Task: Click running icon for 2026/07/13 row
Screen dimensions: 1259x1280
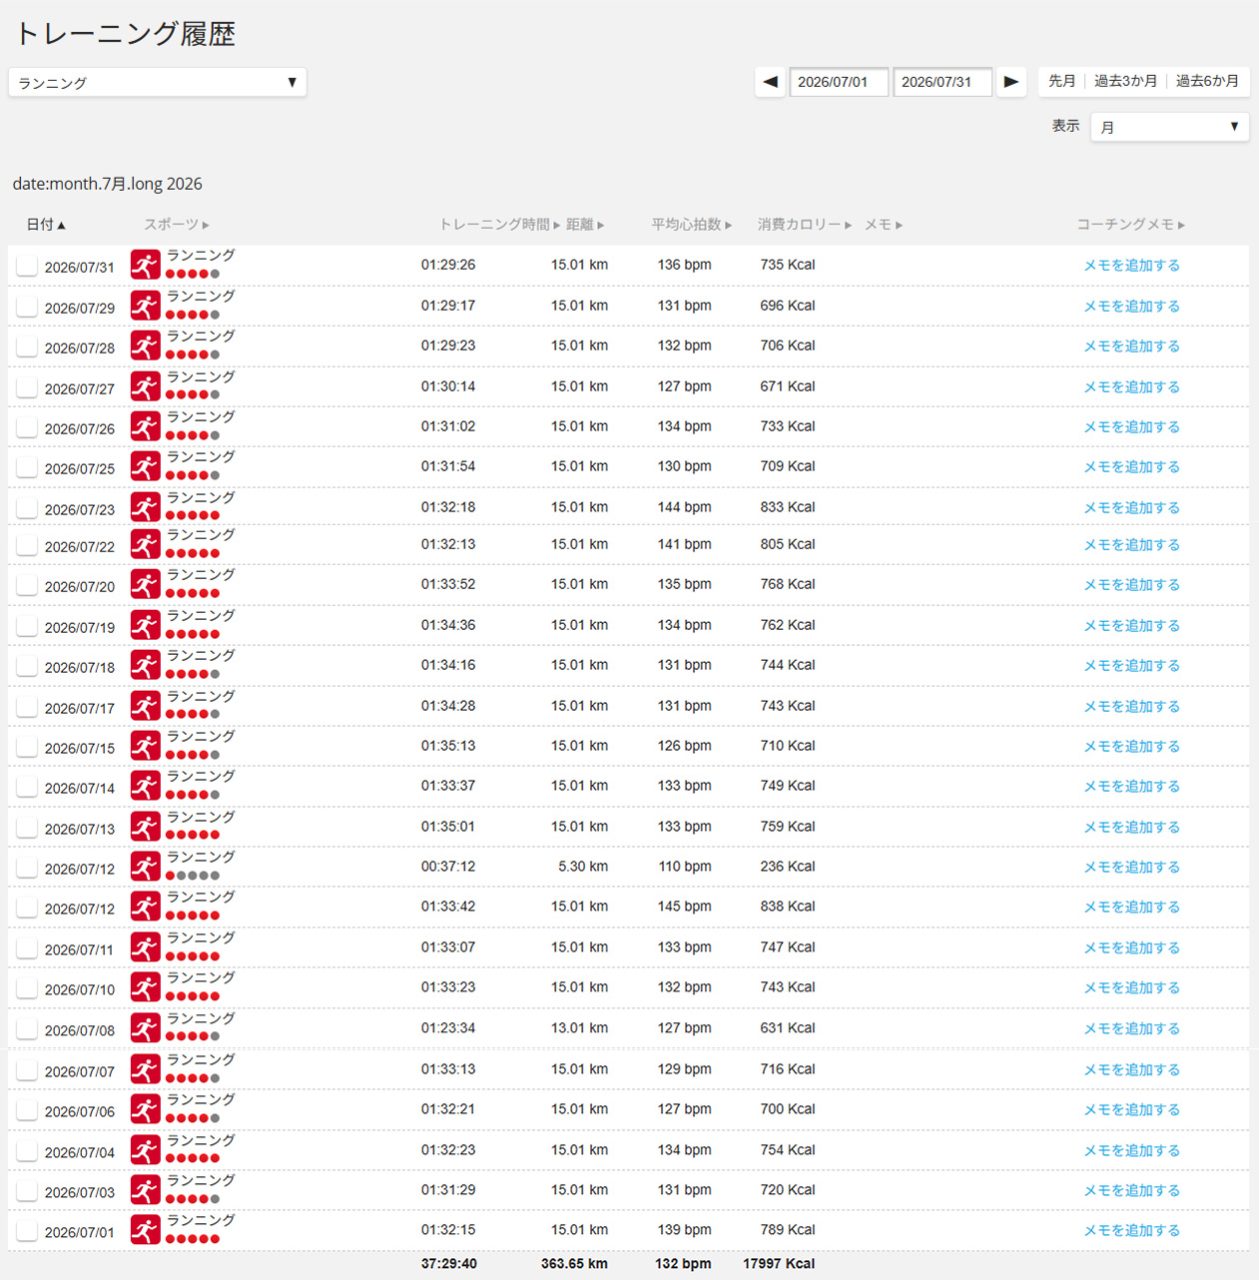Action: pyautogui.click(x=146, y=828)
